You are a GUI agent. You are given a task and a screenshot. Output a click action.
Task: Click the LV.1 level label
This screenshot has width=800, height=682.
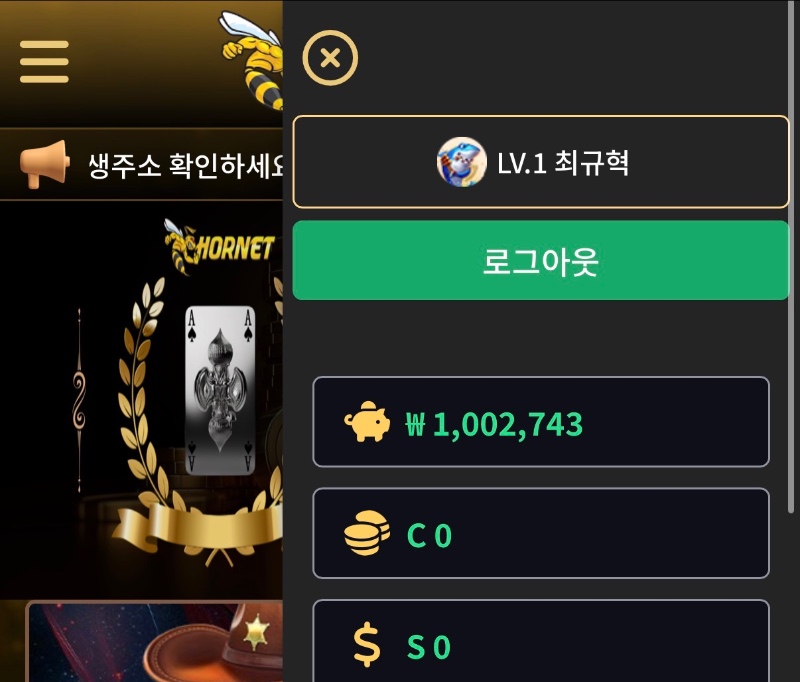522,163
